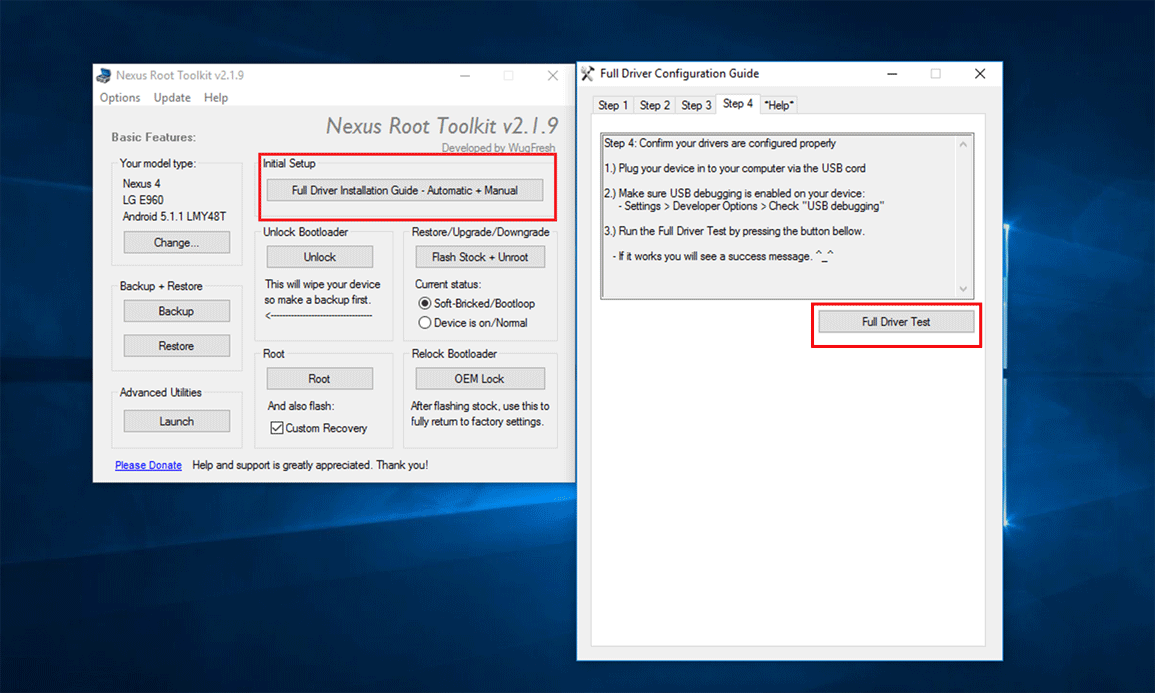This screenshot has height=693, width=1155.
Task: Click the Please Donate link
Action: point(148,465)
